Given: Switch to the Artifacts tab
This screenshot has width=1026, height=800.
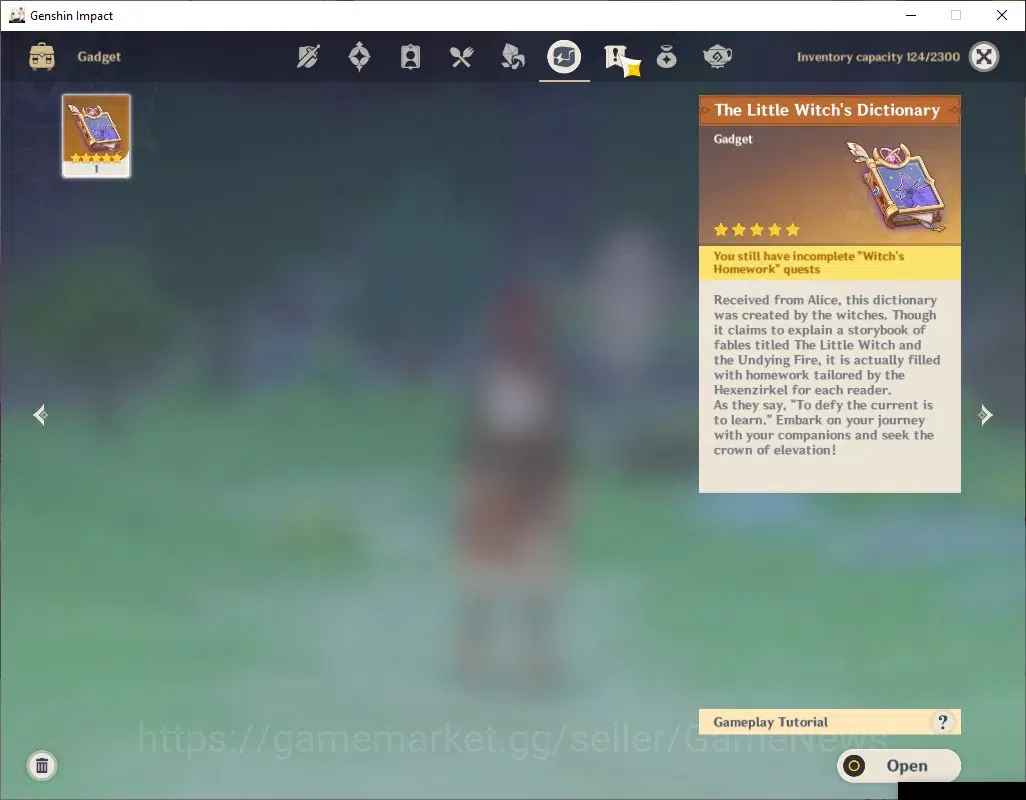Looking at the screenshot, I should (359, 57).
